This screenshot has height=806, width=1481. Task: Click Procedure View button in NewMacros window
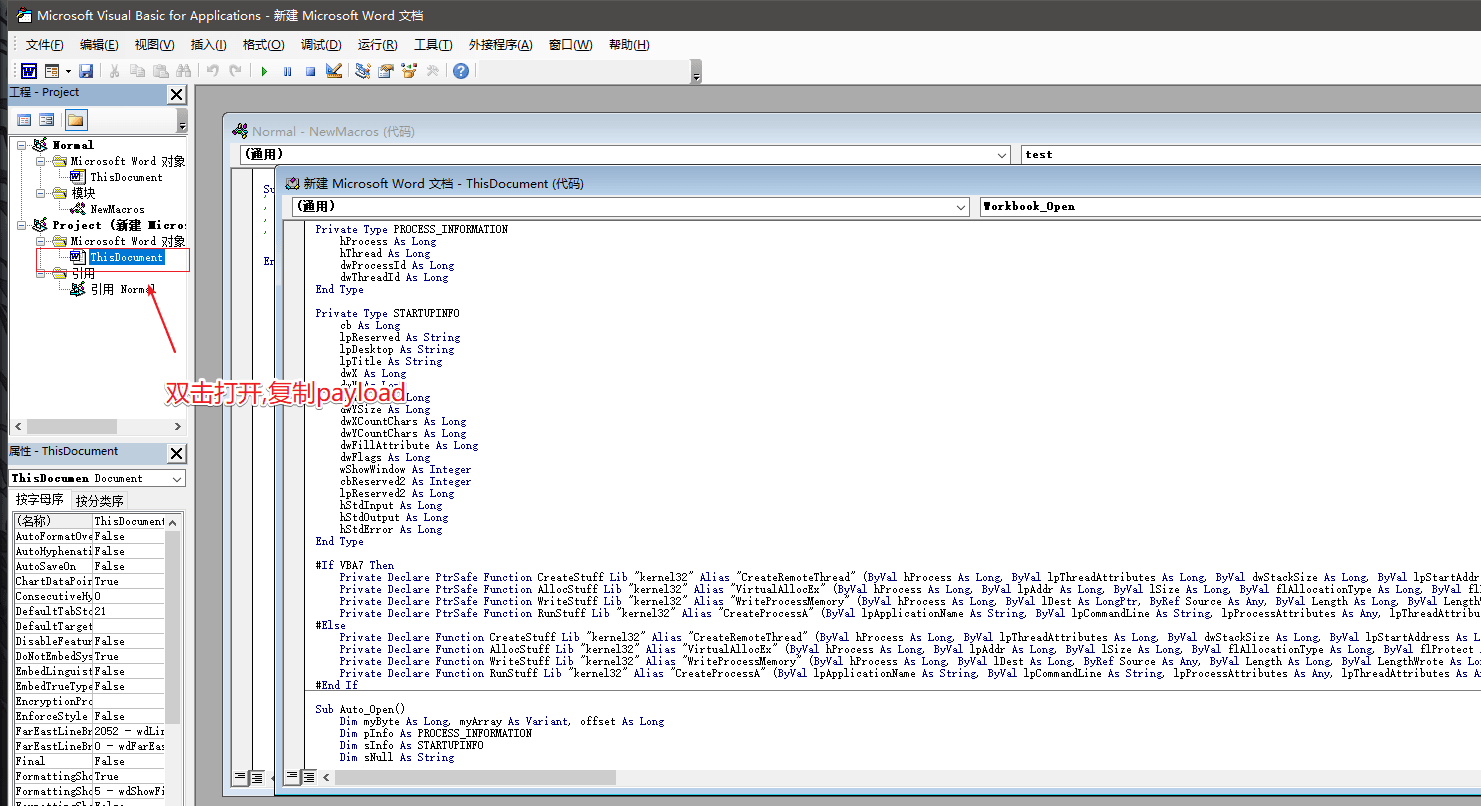click(240, 776)
